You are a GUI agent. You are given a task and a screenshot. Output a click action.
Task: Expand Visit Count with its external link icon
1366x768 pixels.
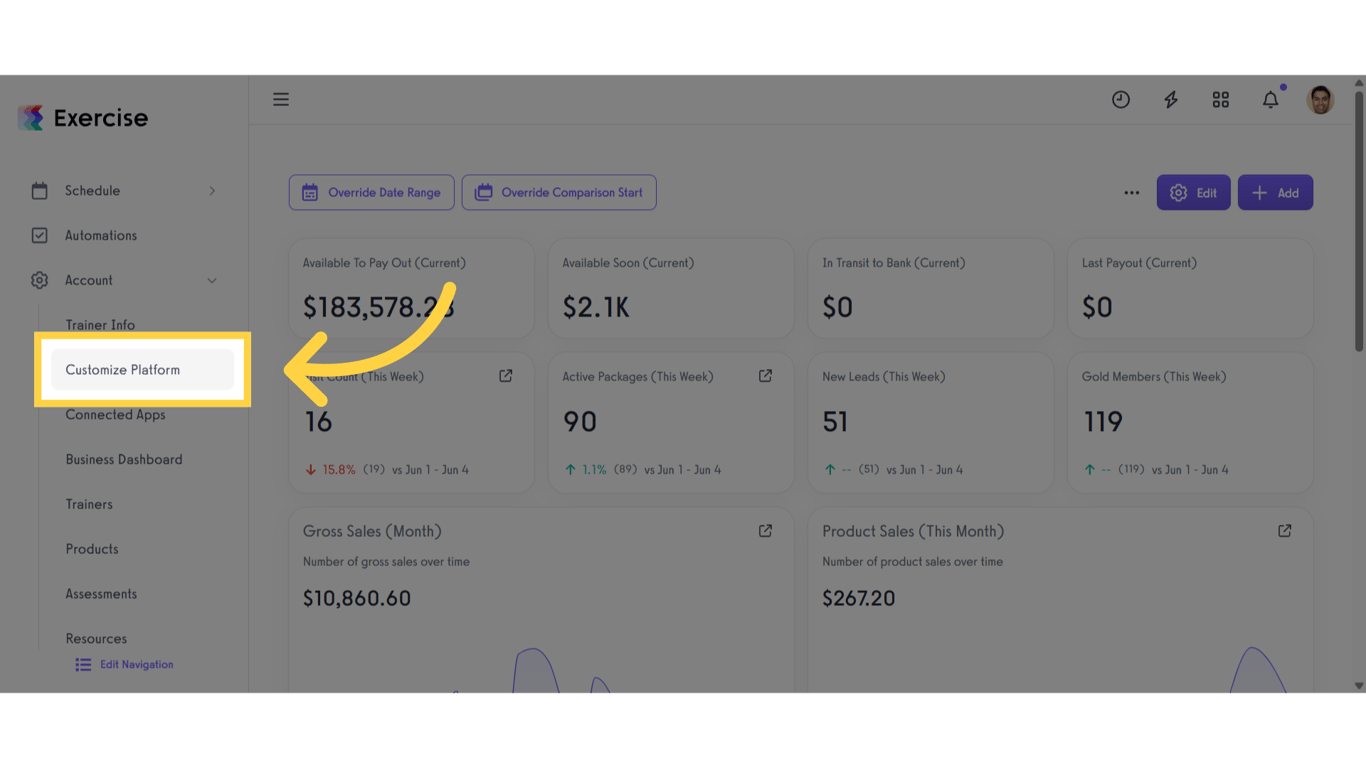tap(505, 375)
